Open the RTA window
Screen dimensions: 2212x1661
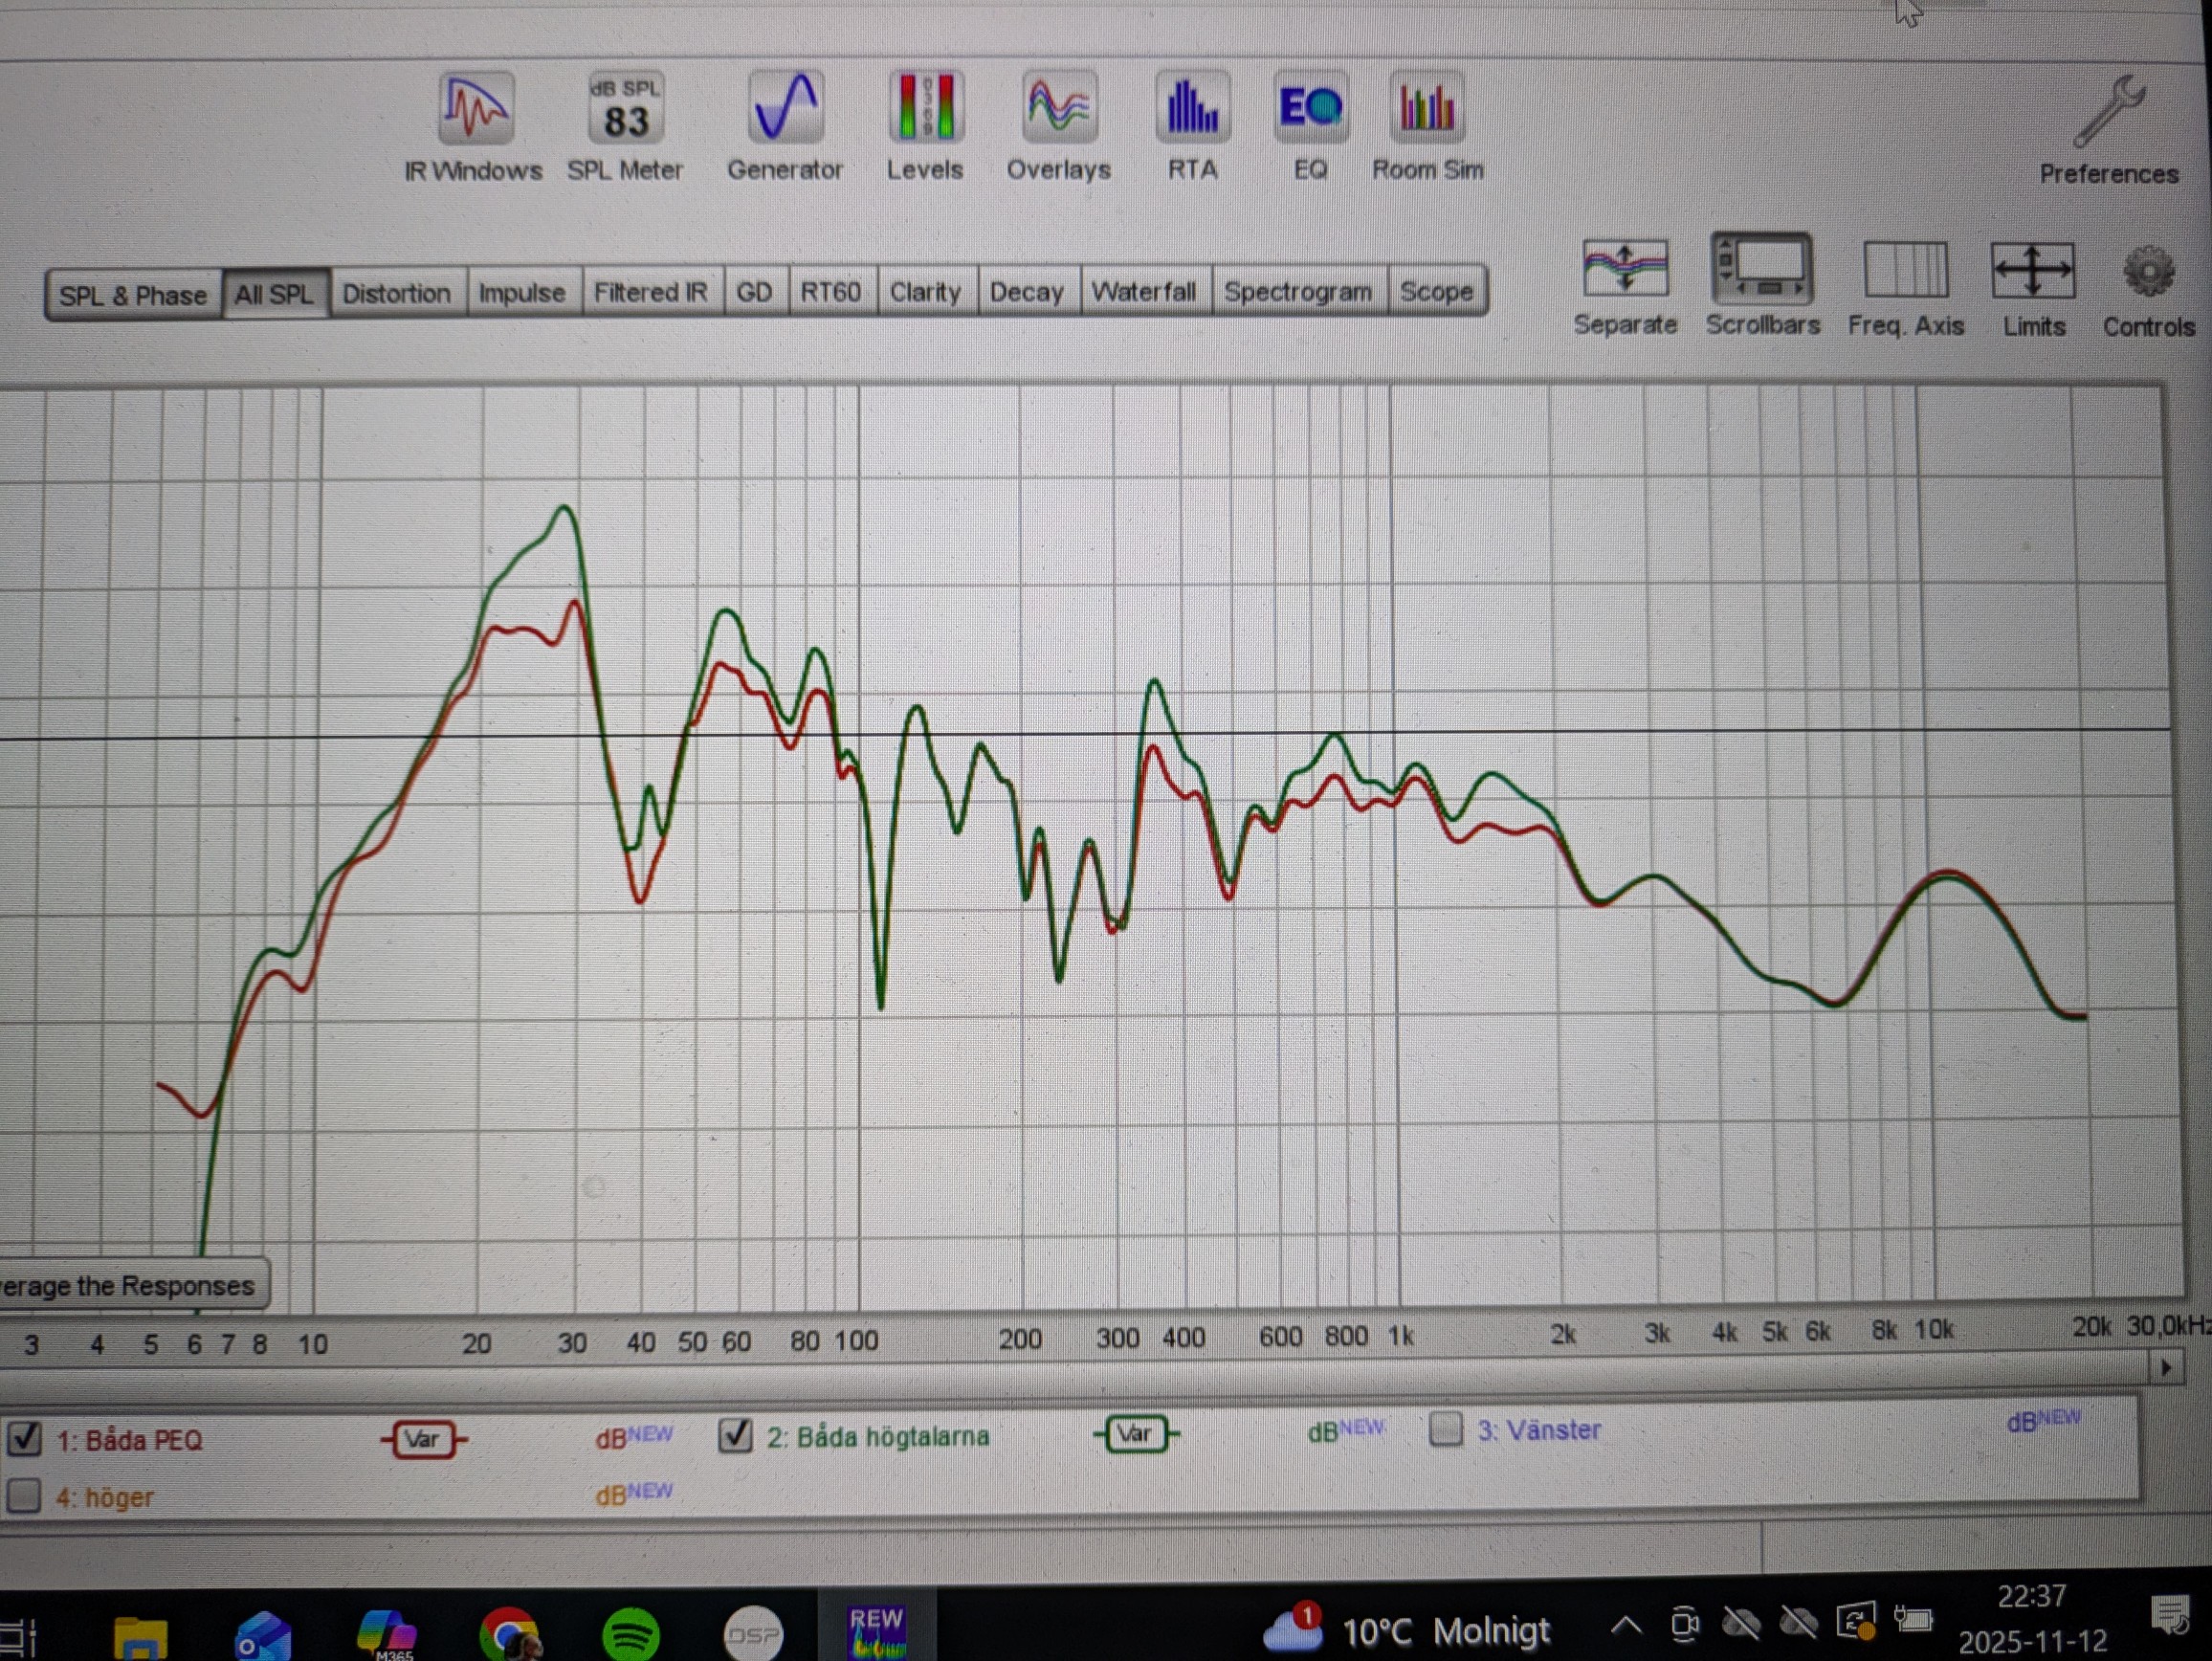[1192, 108]
